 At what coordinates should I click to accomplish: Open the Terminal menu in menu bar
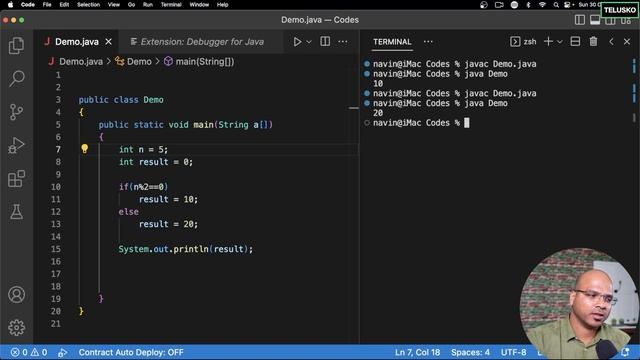(171, 5)
